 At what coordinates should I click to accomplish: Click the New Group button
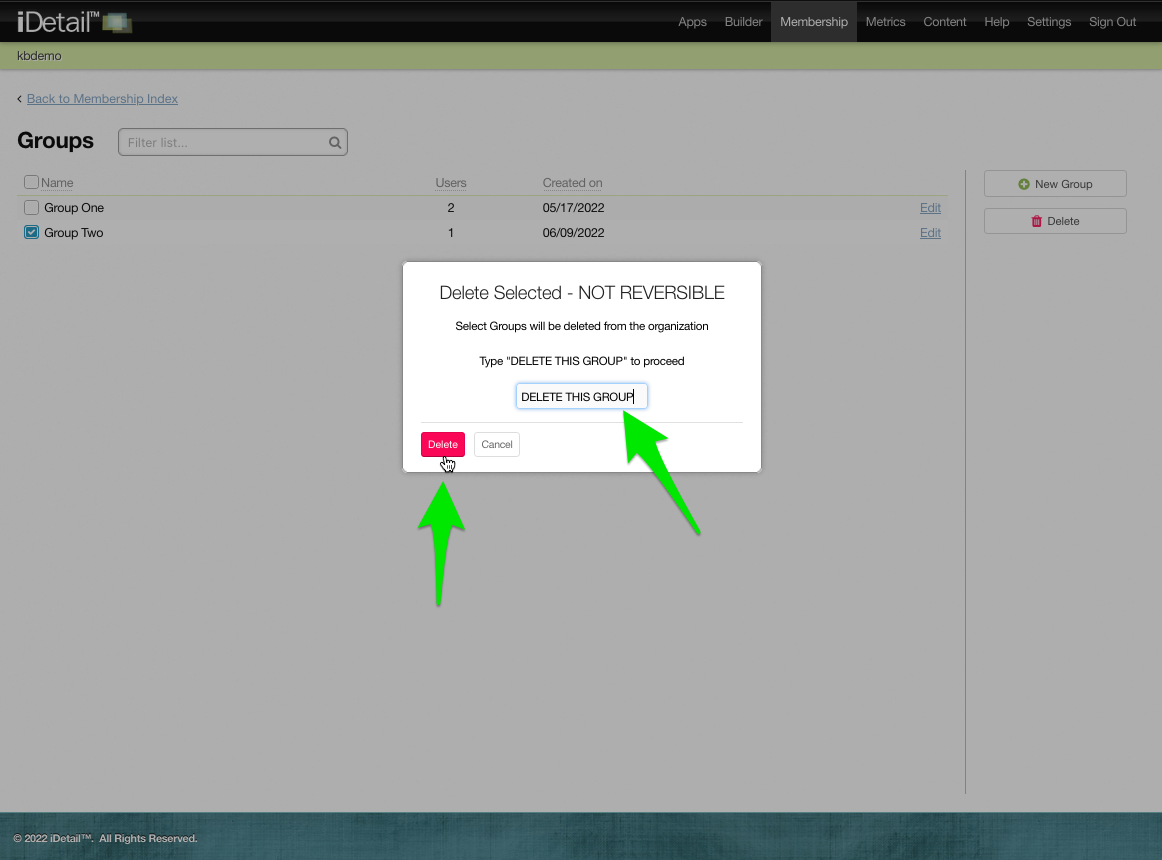click(1055, 184)
